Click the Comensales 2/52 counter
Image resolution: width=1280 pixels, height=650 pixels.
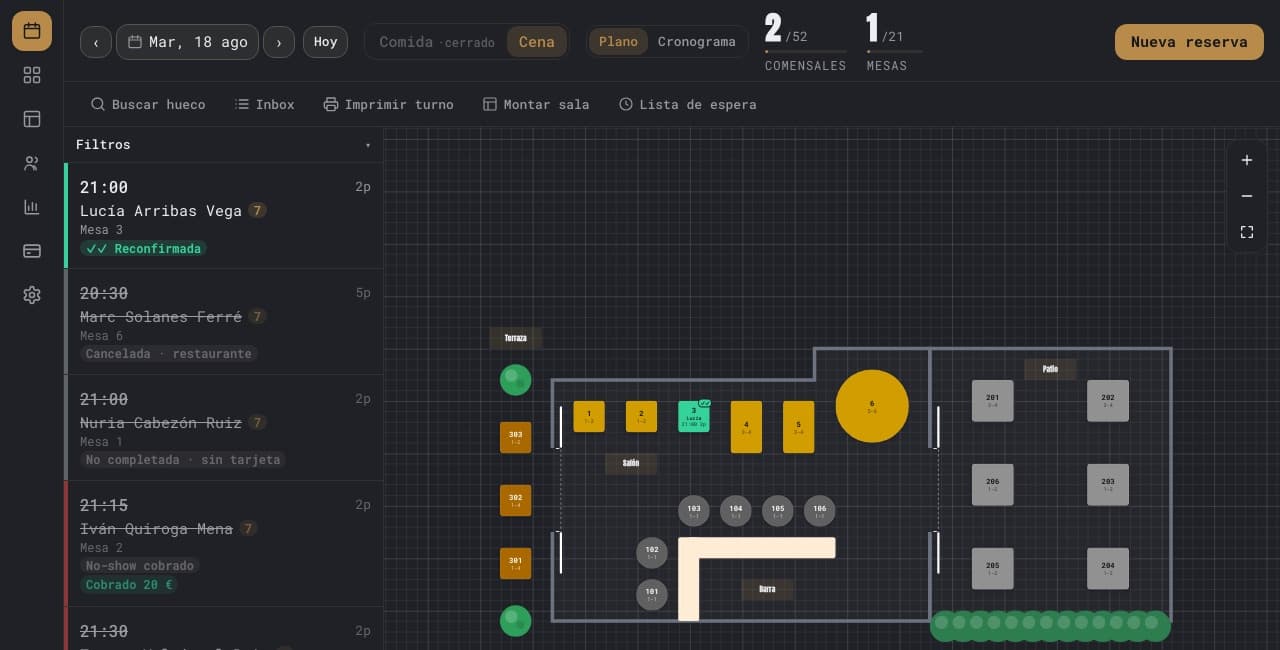tap(805, 42)
